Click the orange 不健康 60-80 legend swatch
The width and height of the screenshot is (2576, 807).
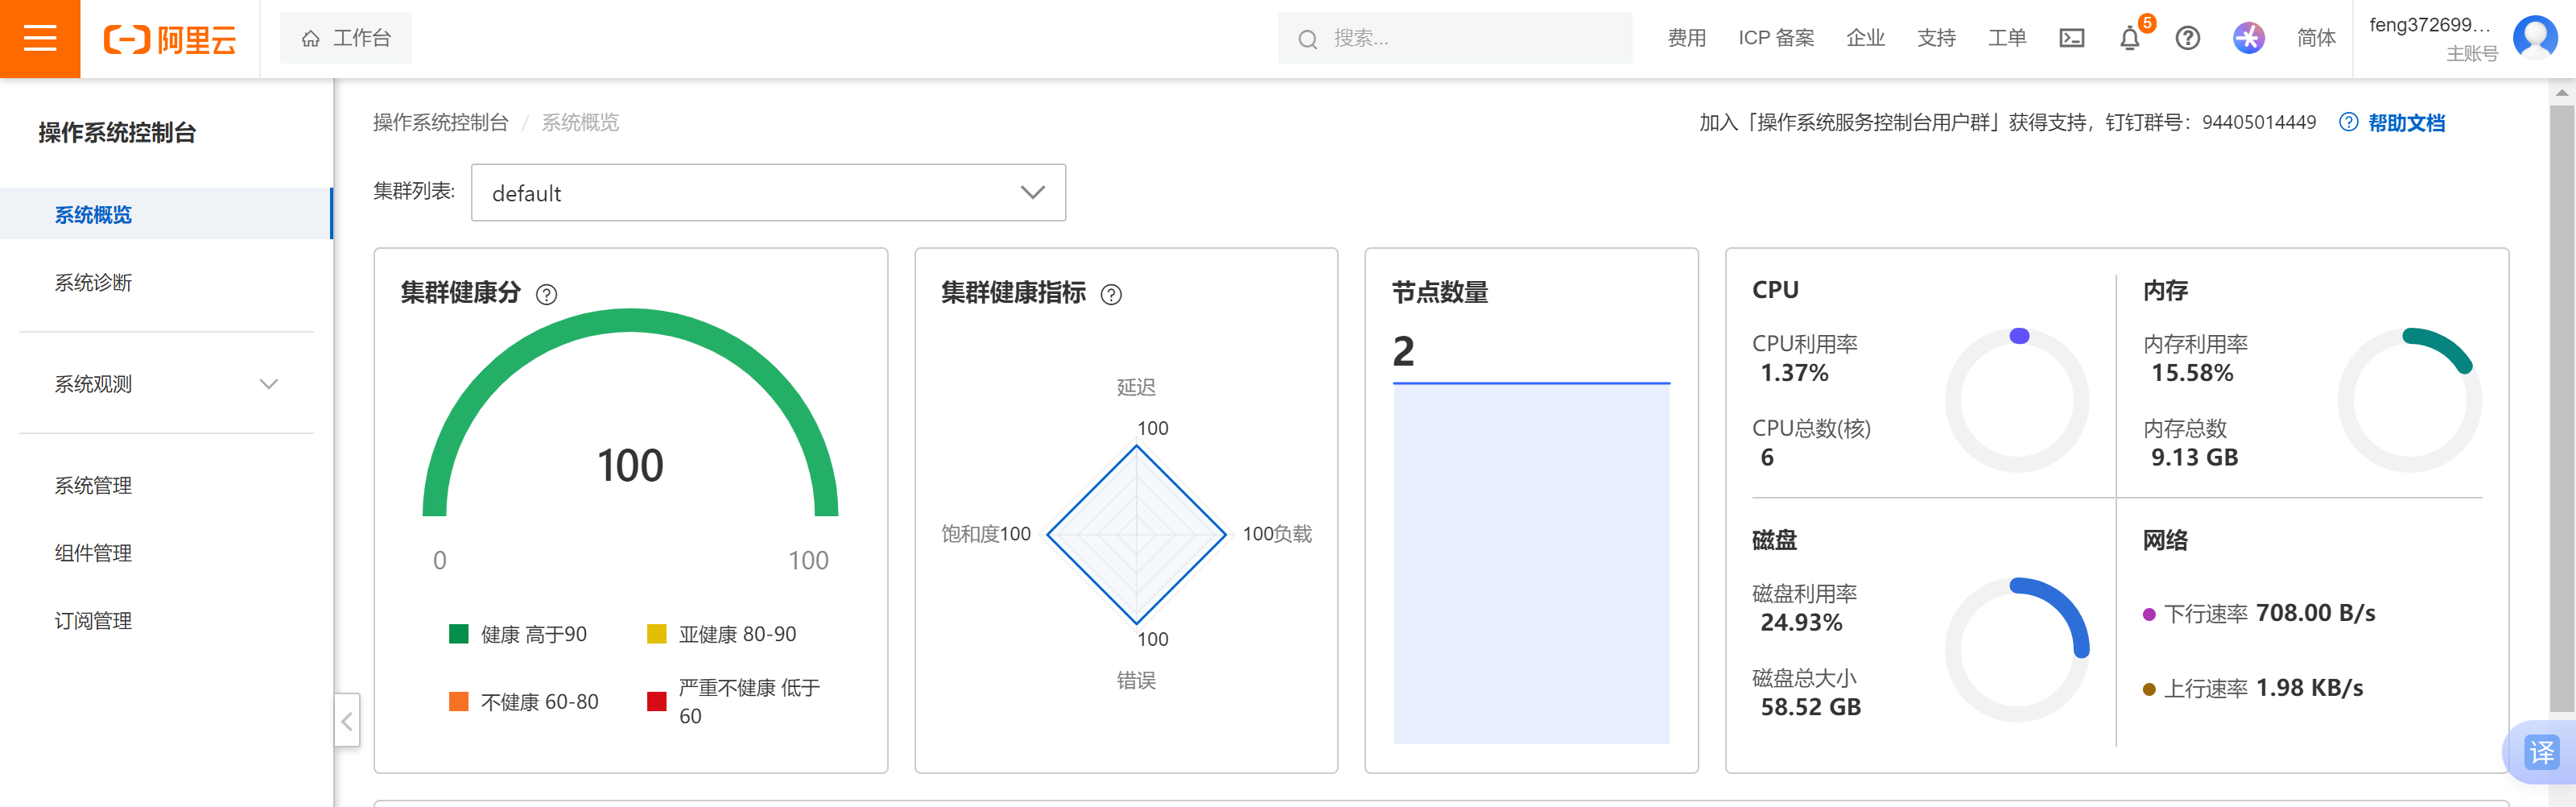coord(459,701)
